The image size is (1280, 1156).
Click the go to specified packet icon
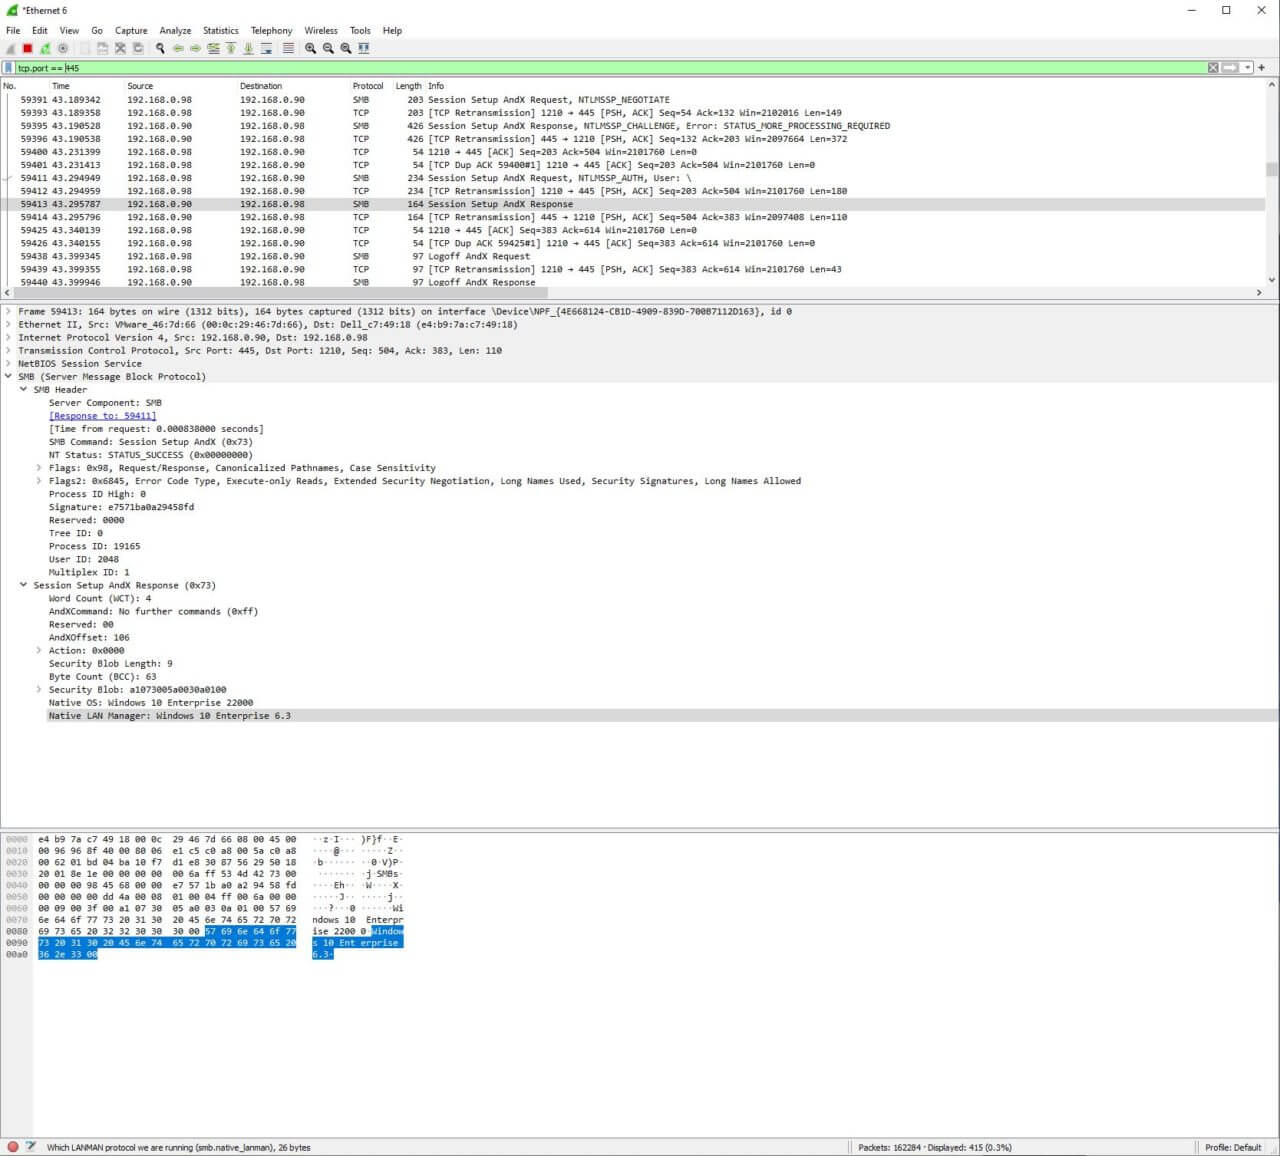213,48
